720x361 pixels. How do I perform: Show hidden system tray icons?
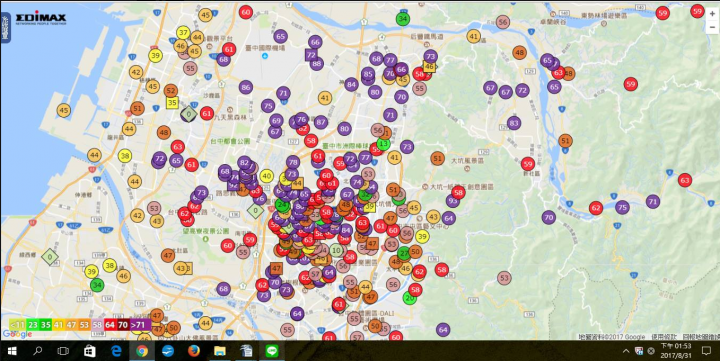(626, 351)
